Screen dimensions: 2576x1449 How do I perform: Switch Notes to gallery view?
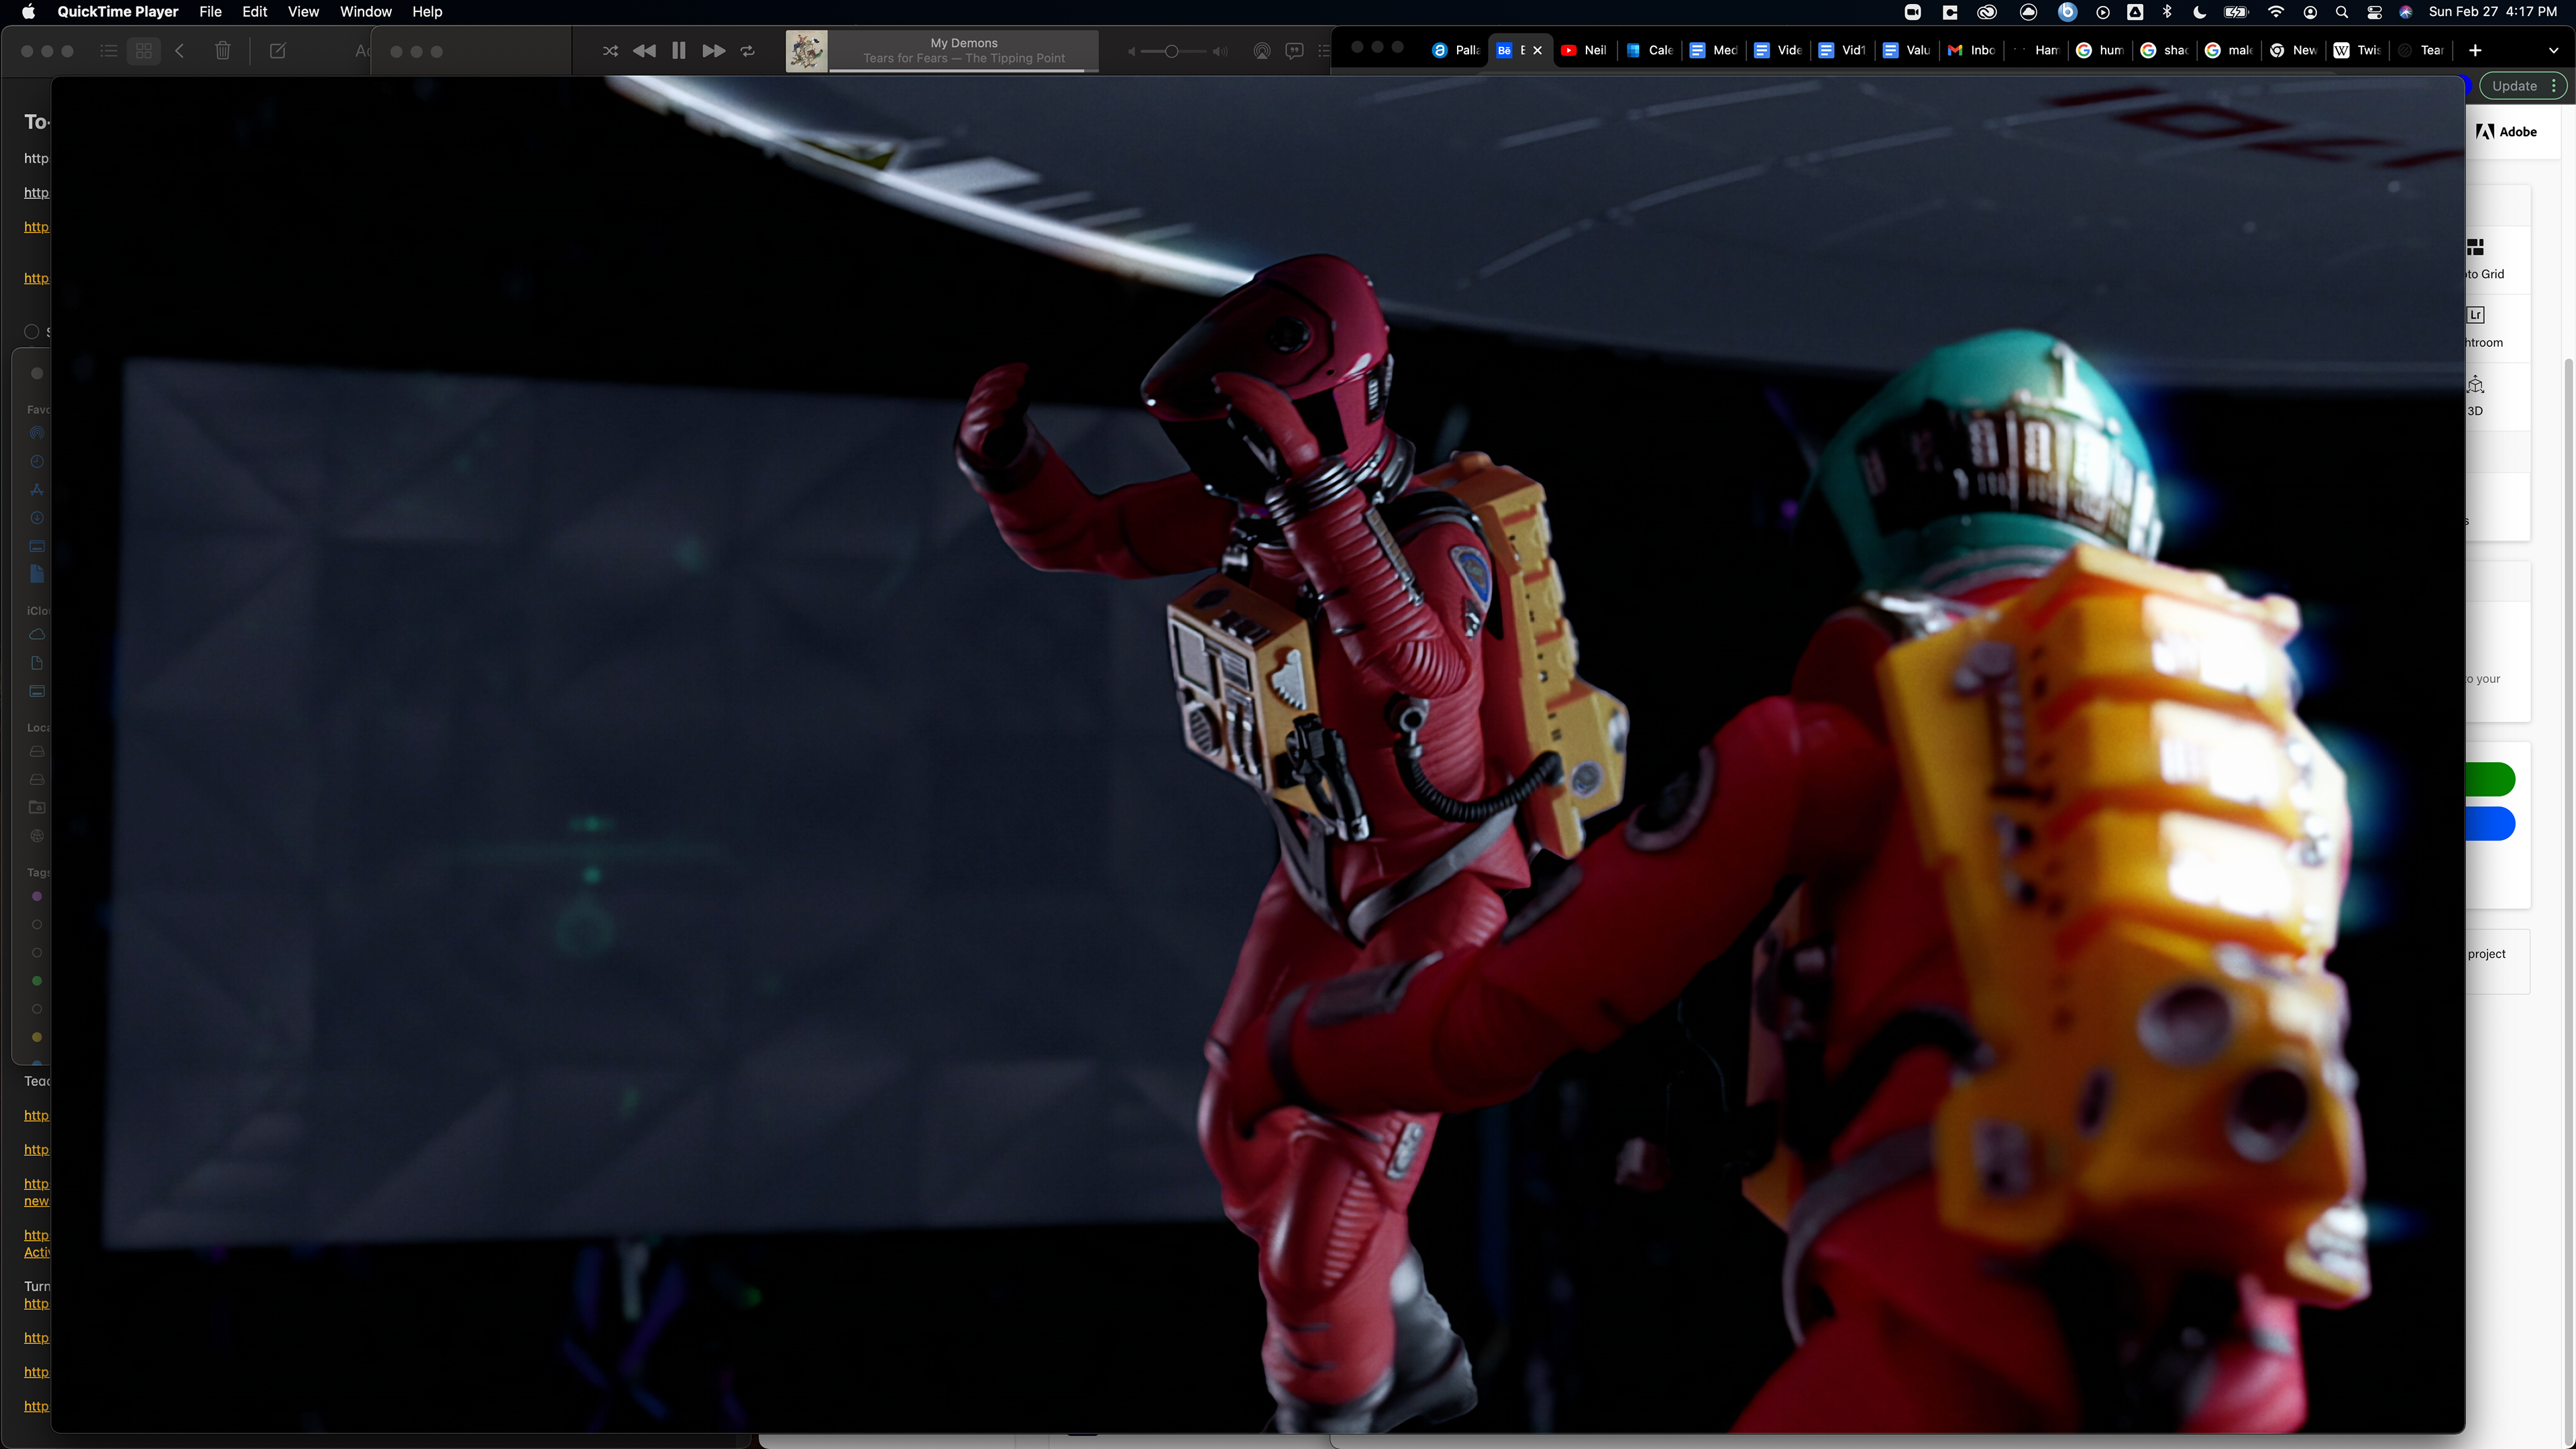coord(144,51)
